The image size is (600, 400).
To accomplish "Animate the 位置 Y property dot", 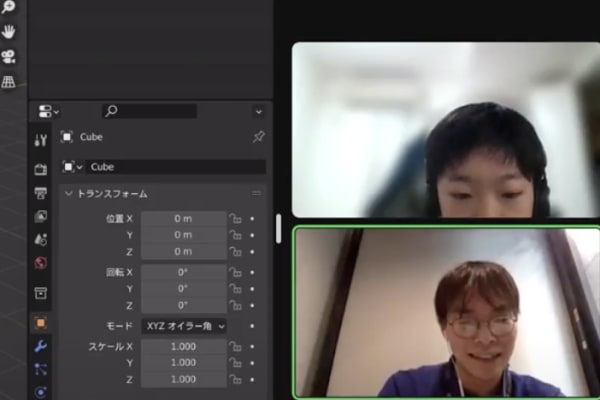I will 252,235.
